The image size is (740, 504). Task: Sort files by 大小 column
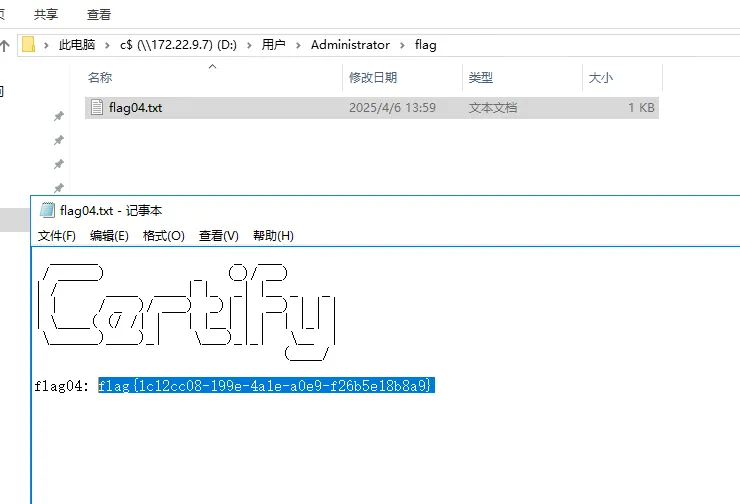[600, 77]
